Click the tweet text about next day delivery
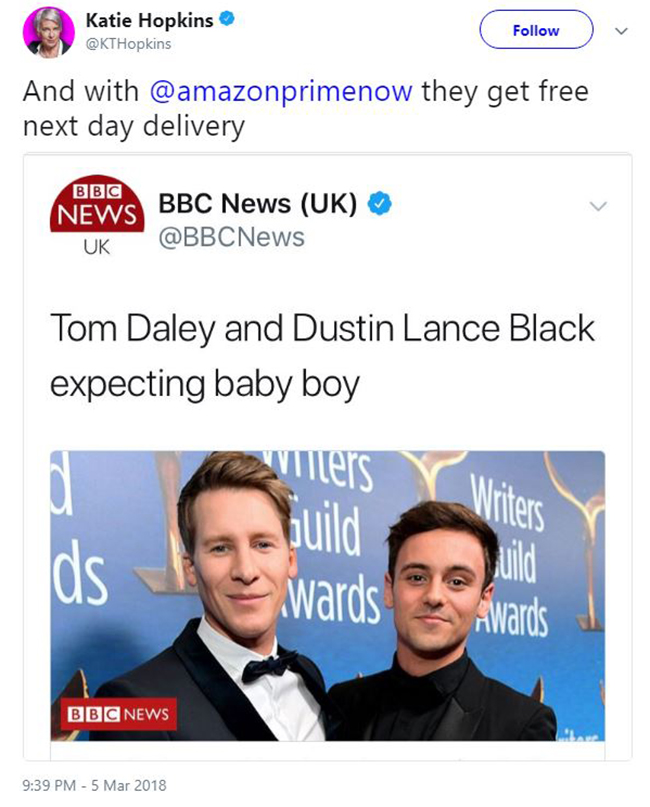This screenshot has height=807, width=650. (x=306, y=109)
